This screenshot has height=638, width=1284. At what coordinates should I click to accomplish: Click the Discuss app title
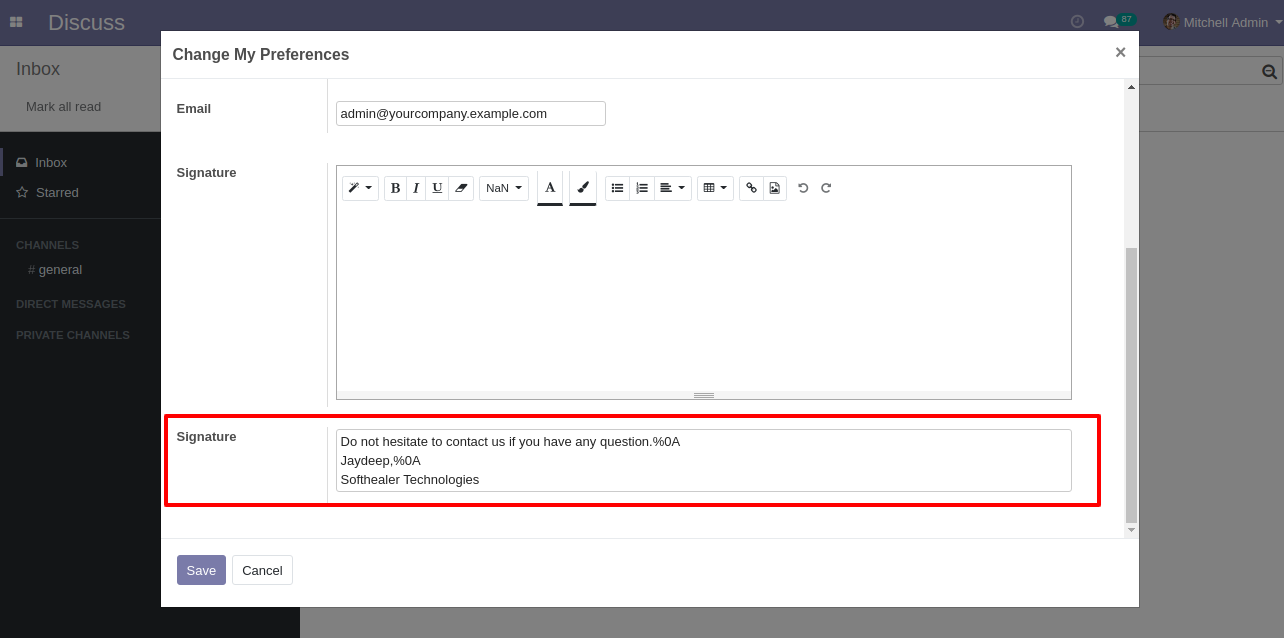(x=87, y=22)
